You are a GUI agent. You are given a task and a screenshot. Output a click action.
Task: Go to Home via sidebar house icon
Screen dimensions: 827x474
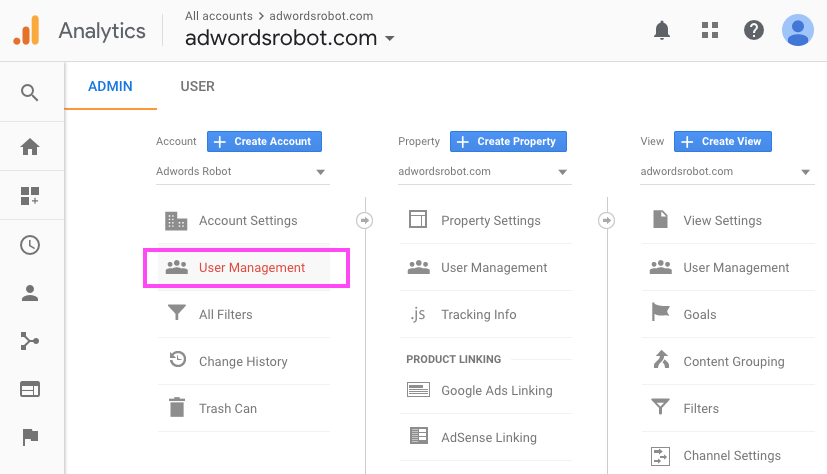tap(30, 147)
